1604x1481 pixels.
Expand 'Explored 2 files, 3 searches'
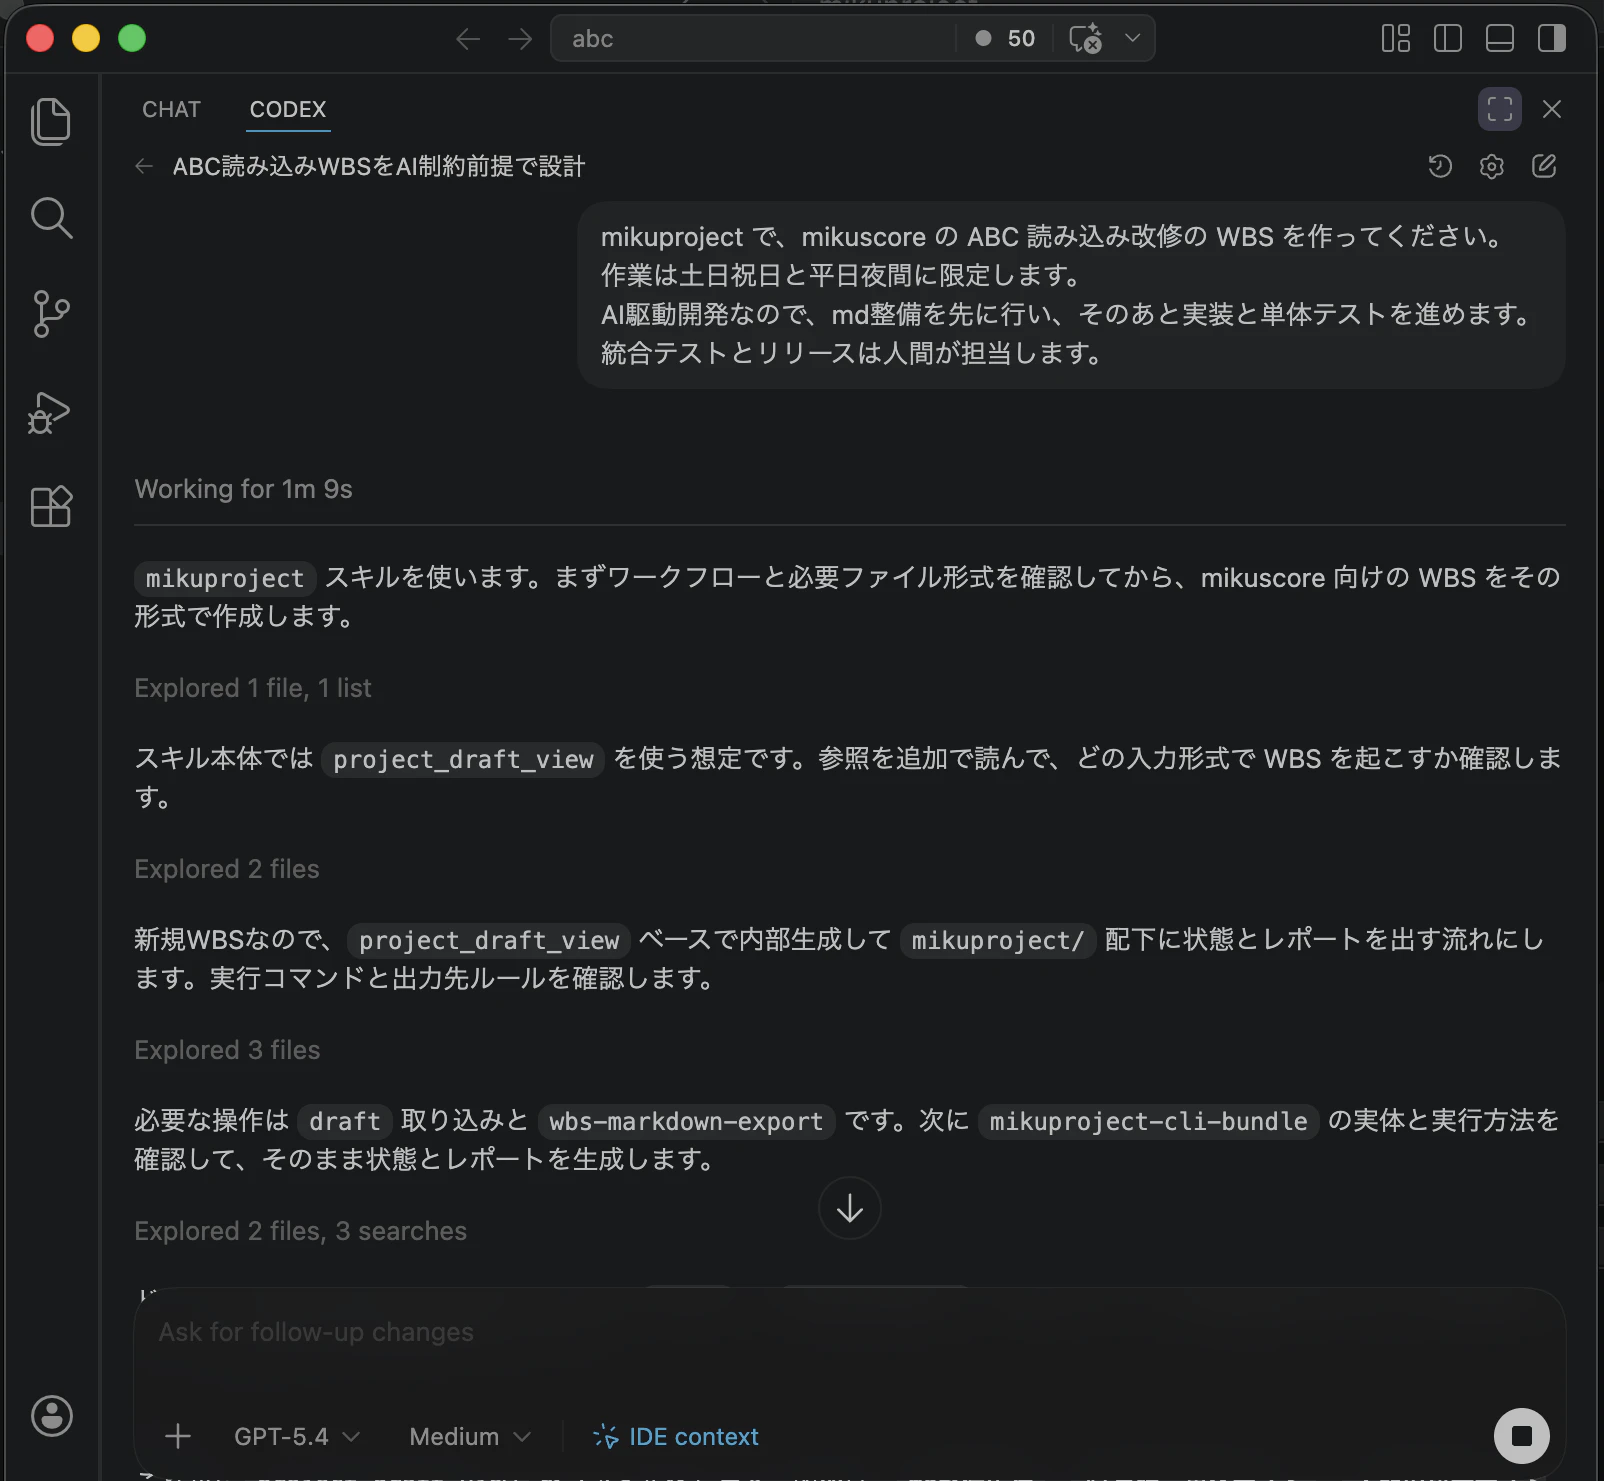pyautogui.click(x=300, y=1231)
